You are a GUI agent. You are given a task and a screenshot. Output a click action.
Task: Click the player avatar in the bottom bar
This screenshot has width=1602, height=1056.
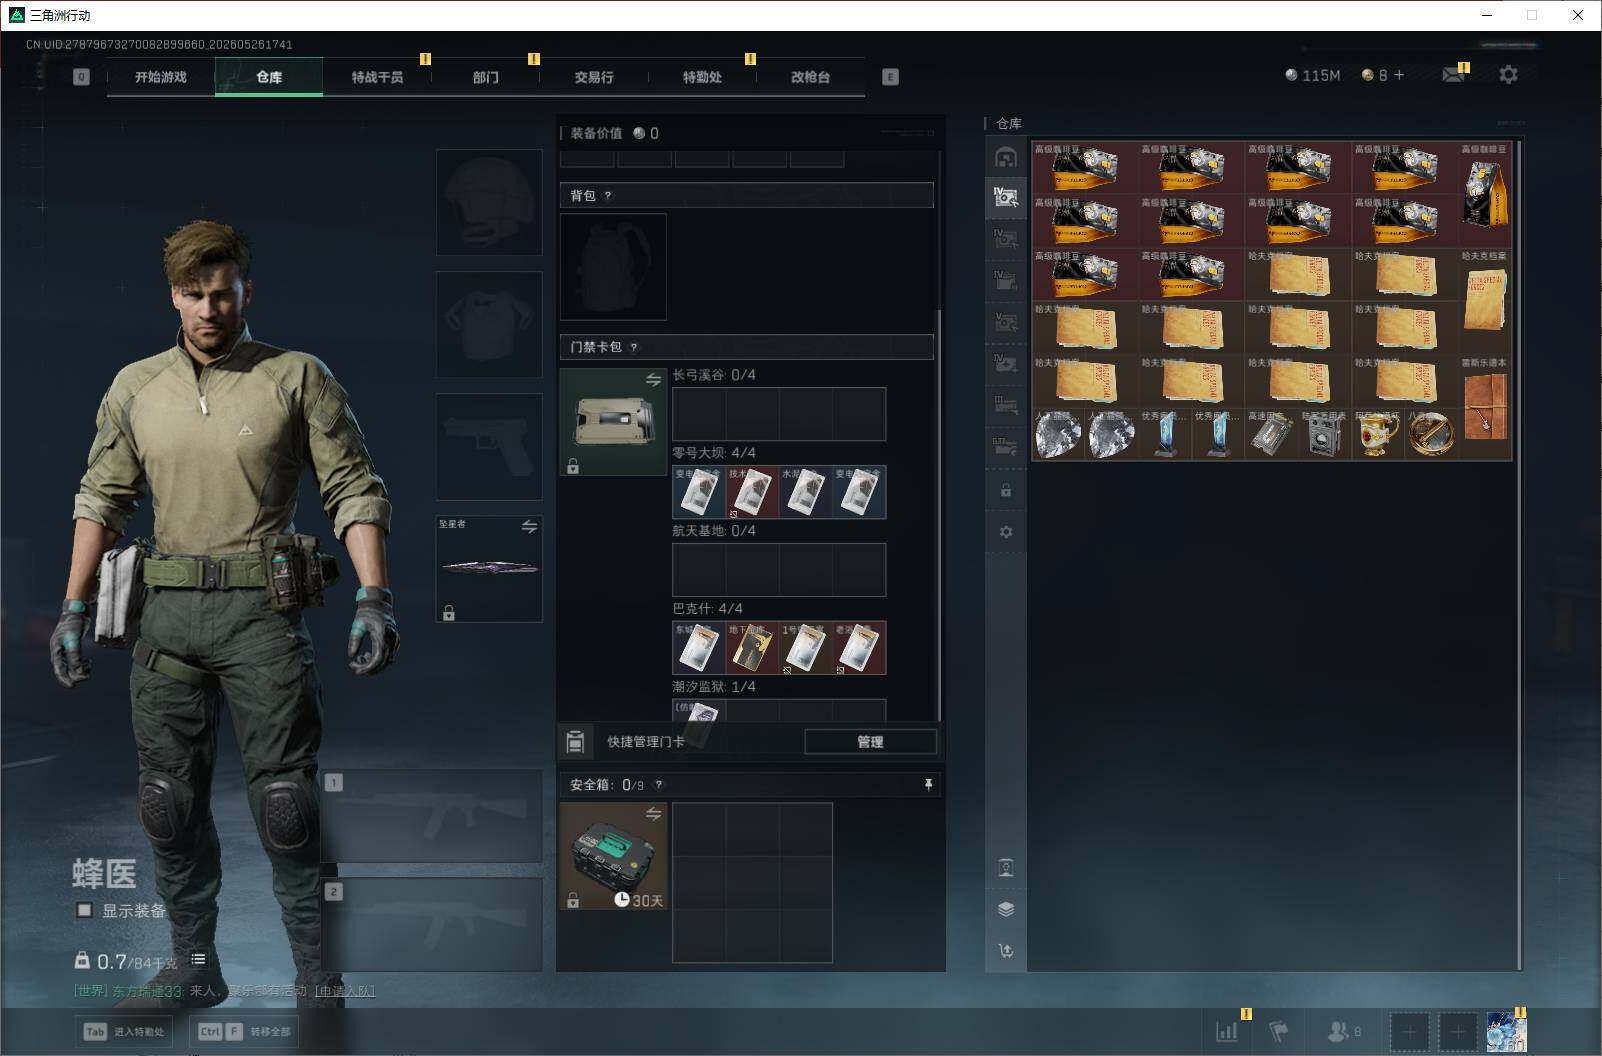click(1506, 1031)
